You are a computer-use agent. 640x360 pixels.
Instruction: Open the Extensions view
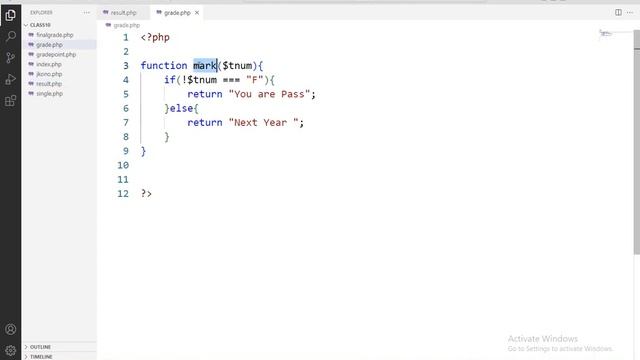point(11,101)
